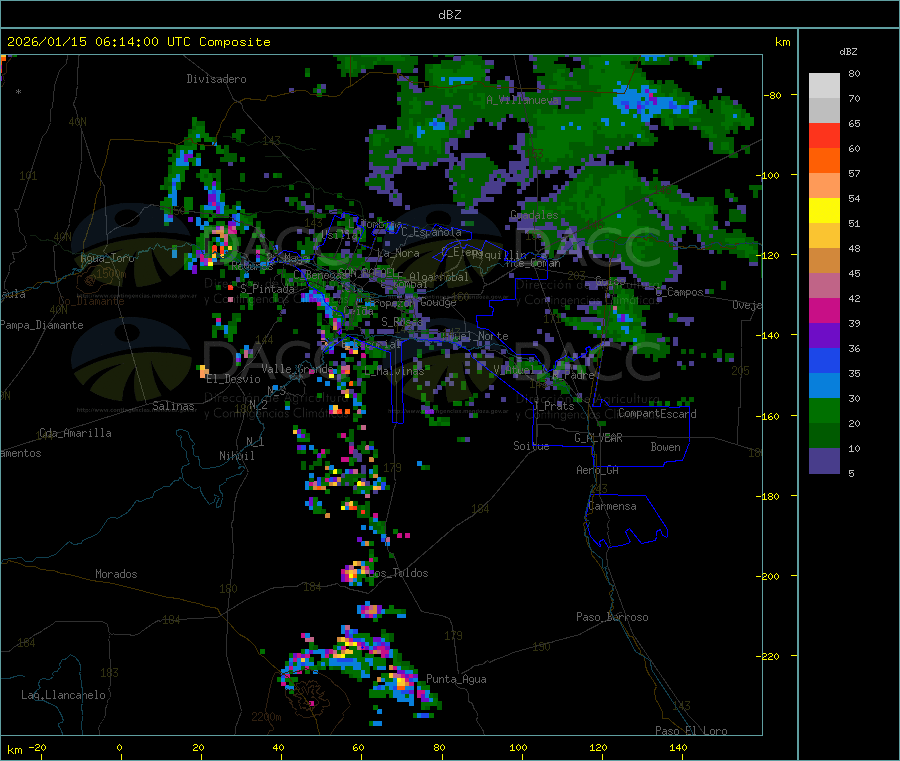Select the 'S_Pintada' map label
This screenshot has width=900, height=761.
click(267, 289)
